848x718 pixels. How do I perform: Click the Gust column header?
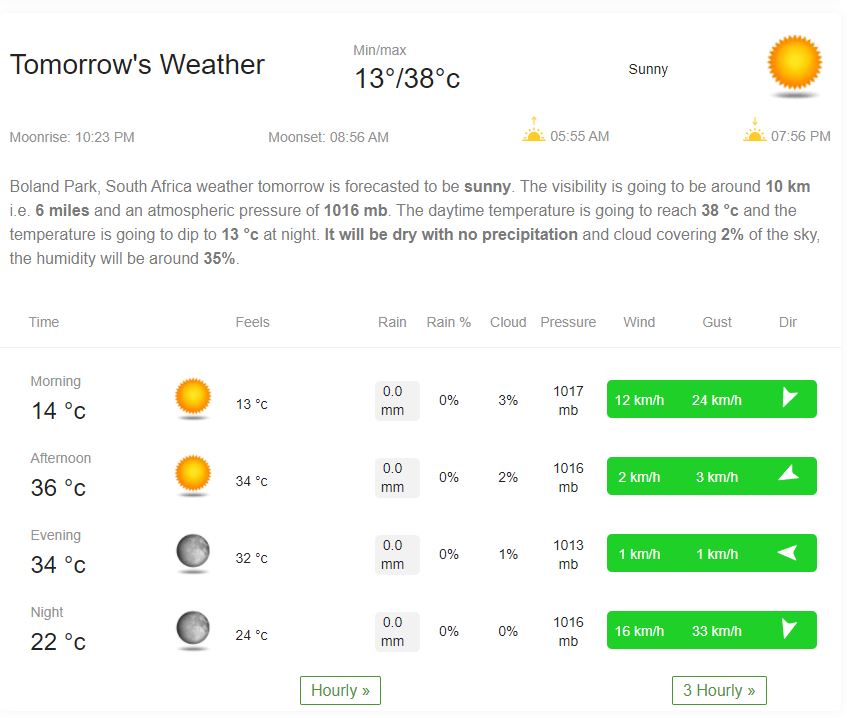coord(717,322)
